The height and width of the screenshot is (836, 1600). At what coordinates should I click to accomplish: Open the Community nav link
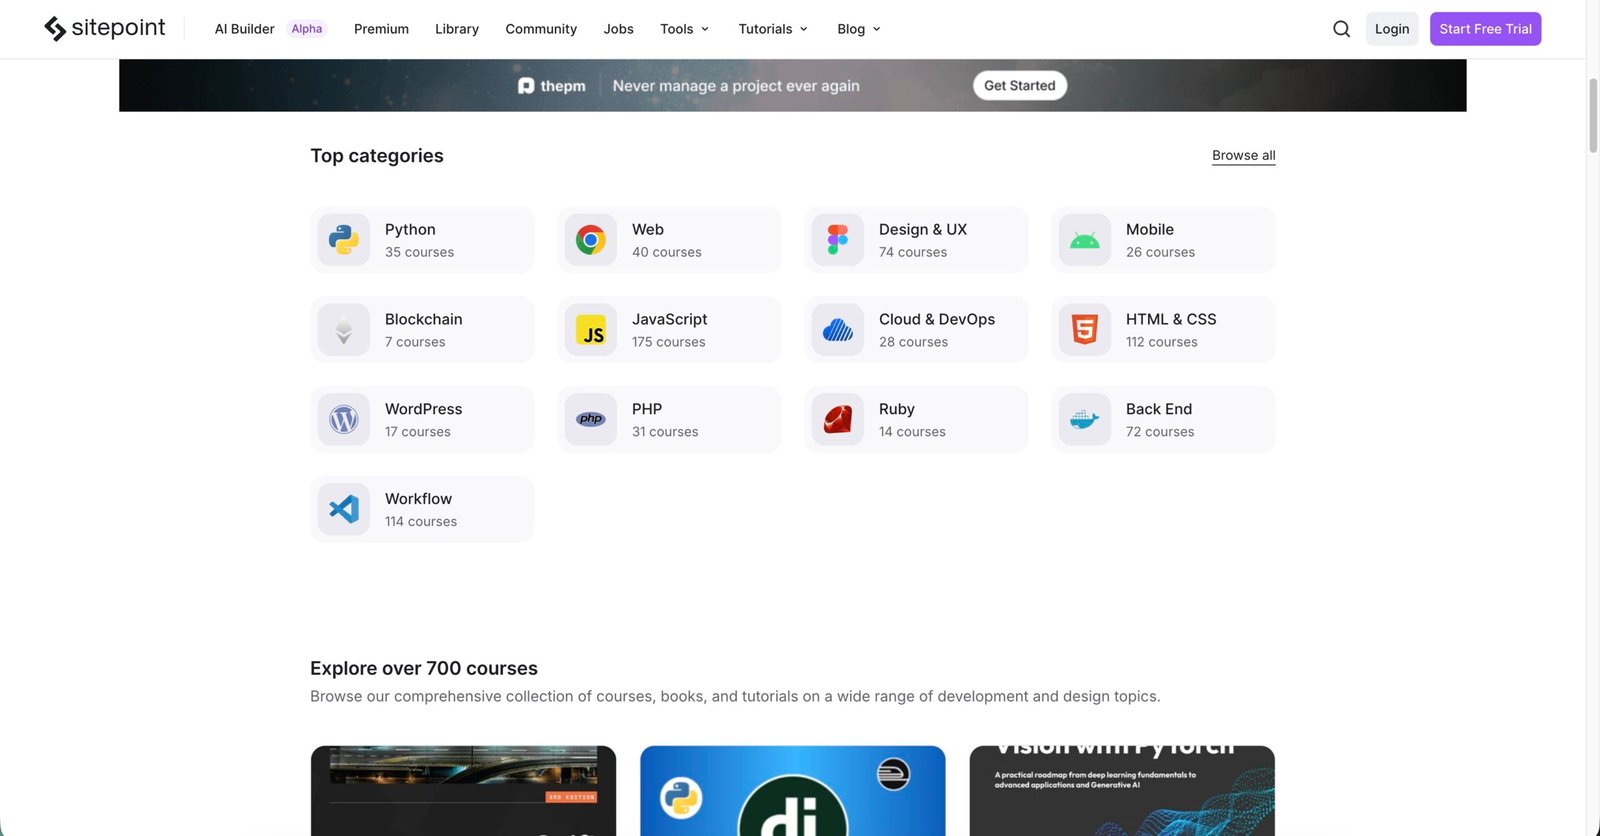[x=541, y=29]
